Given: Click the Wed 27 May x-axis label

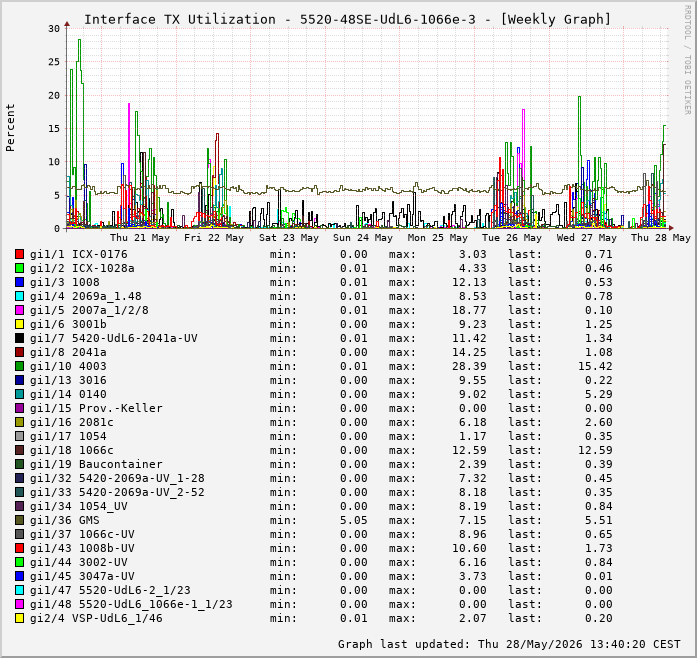Looking at the screenshot, I should 587,237.
